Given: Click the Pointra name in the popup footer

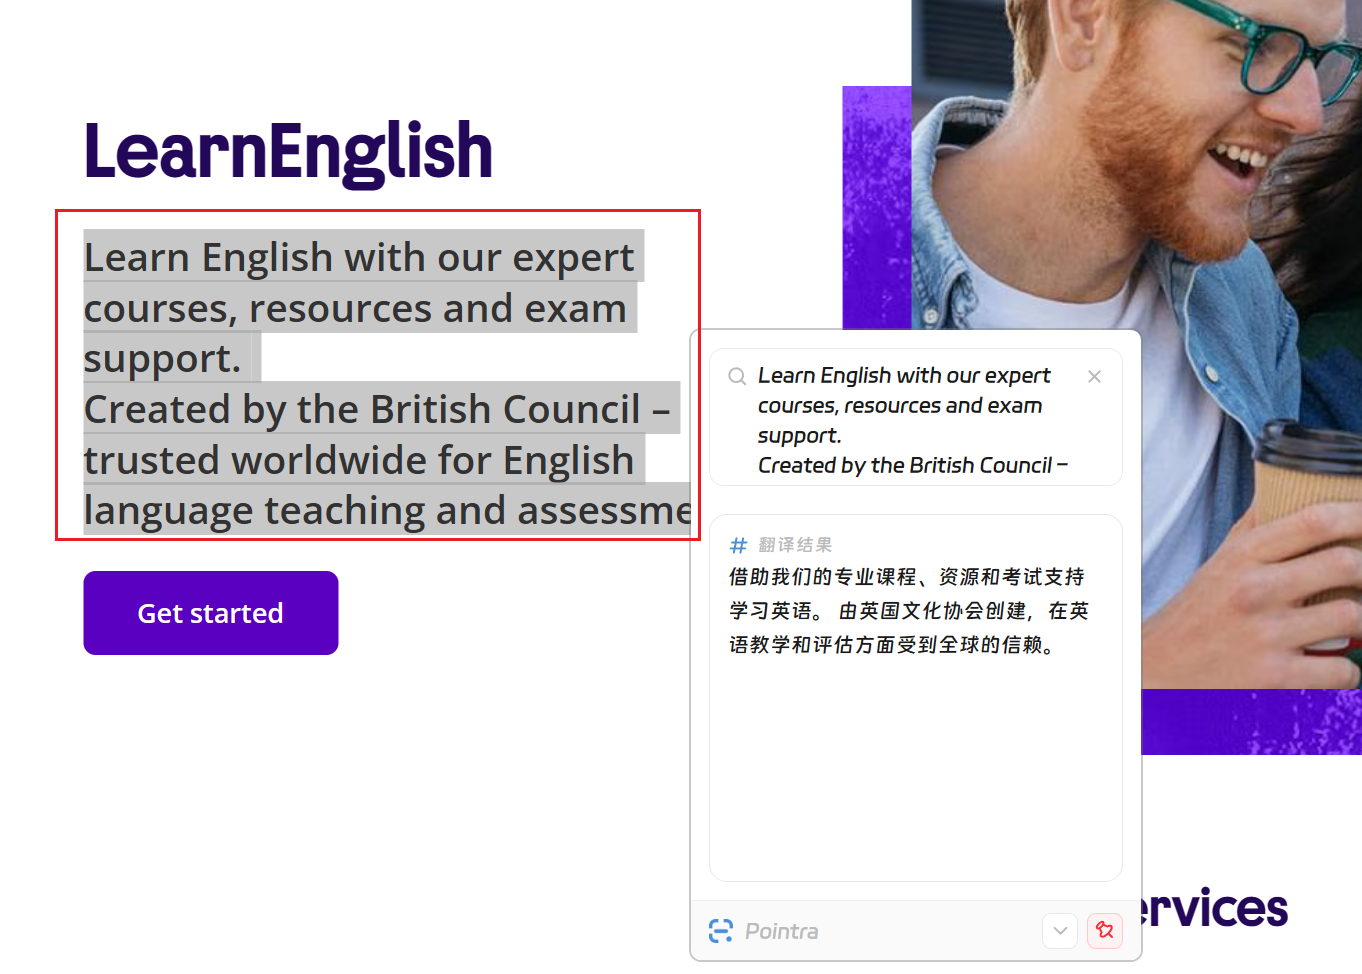Looking at the screenshot, I should pos(782,931).
